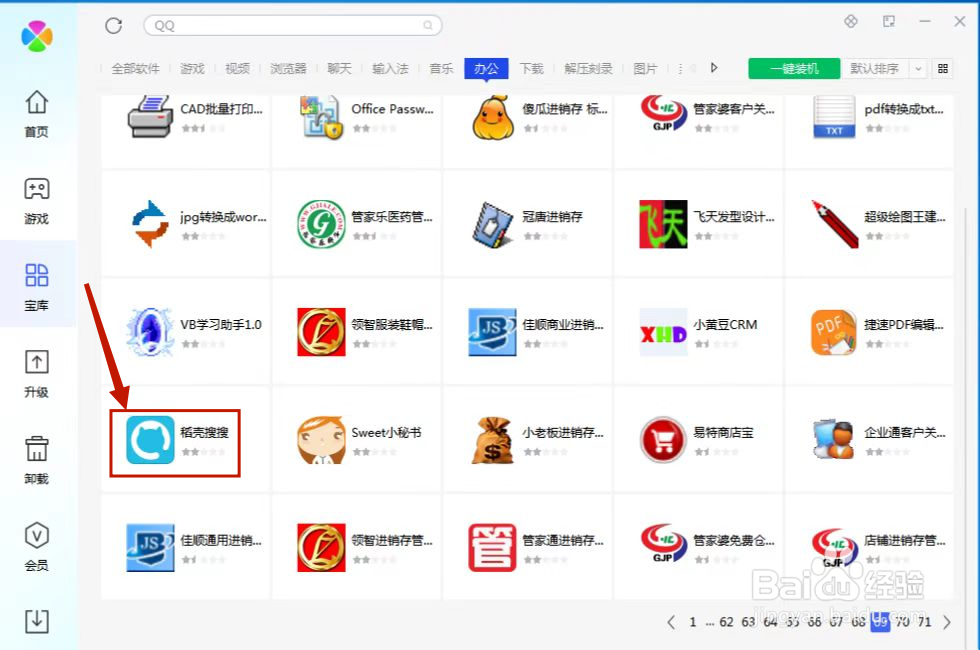Image resolution: width=980 pixels, height=650 pixels.
Task: Open the 领智进销存管 app entry
Action: [356, 548]
